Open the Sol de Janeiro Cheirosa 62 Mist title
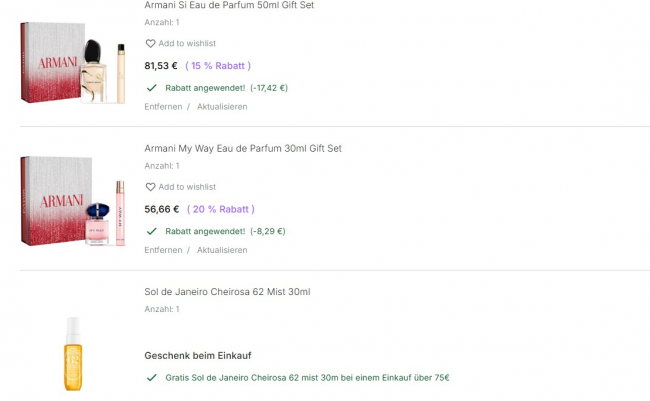The image size is (650, 401). pos(227,292)
